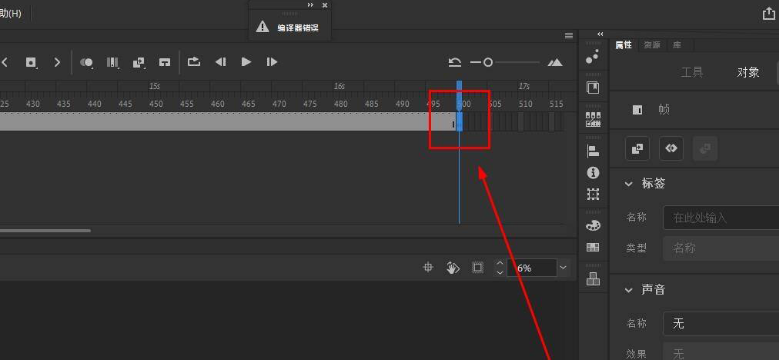Open the Info panel icon
The image size is (779, 360).
pos(593,173)
